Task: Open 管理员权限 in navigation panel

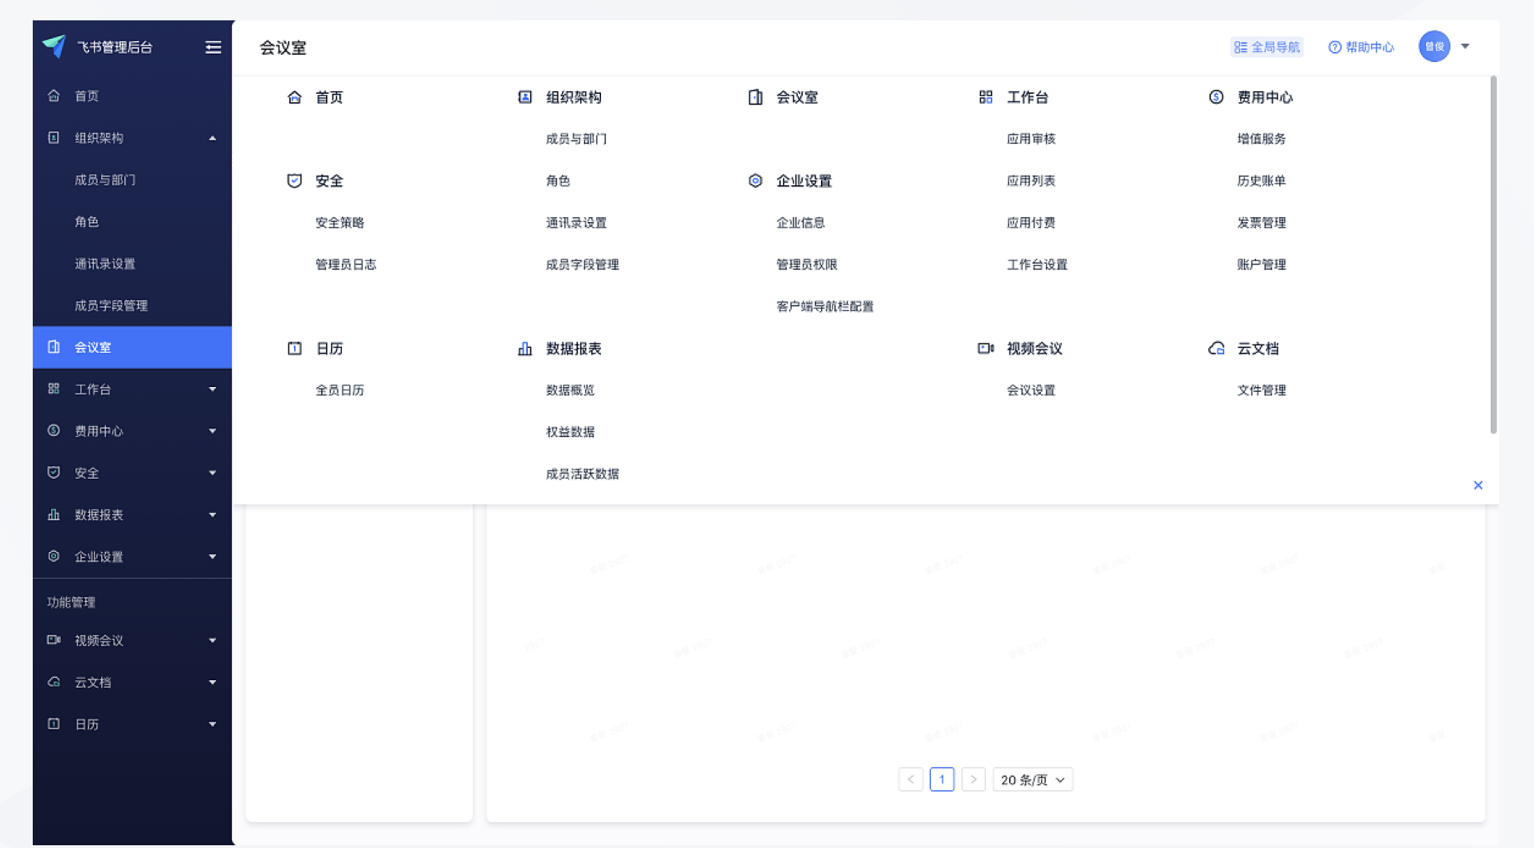Action: tap(806, 265)
